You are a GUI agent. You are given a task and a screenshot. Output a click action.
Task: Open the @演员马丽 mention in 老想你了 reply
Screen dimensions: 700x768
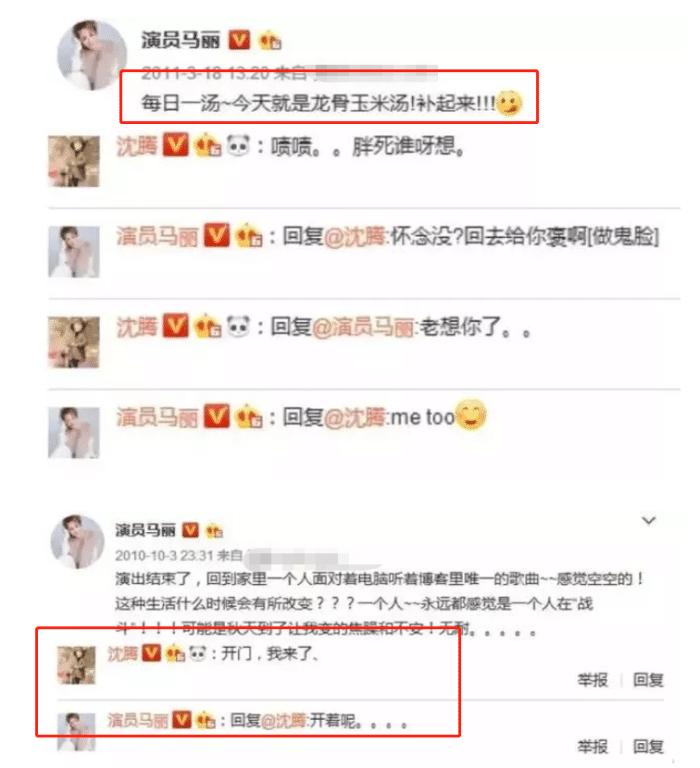point(363,327)
